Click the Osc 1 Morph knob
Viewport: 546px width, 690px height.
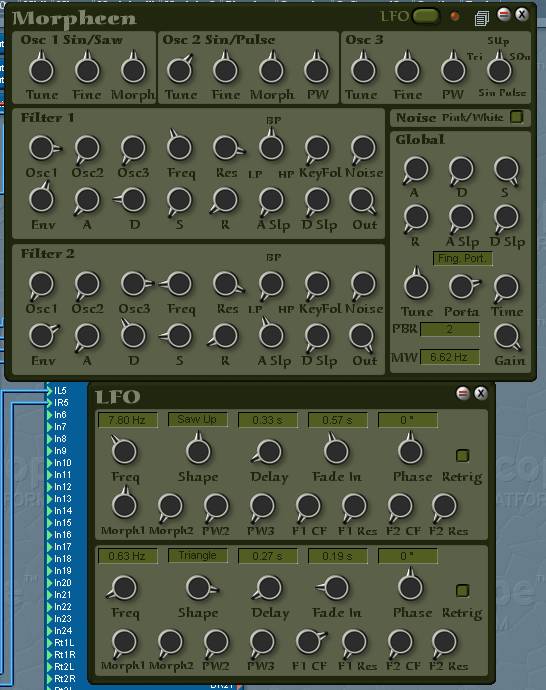coord(133,70)
